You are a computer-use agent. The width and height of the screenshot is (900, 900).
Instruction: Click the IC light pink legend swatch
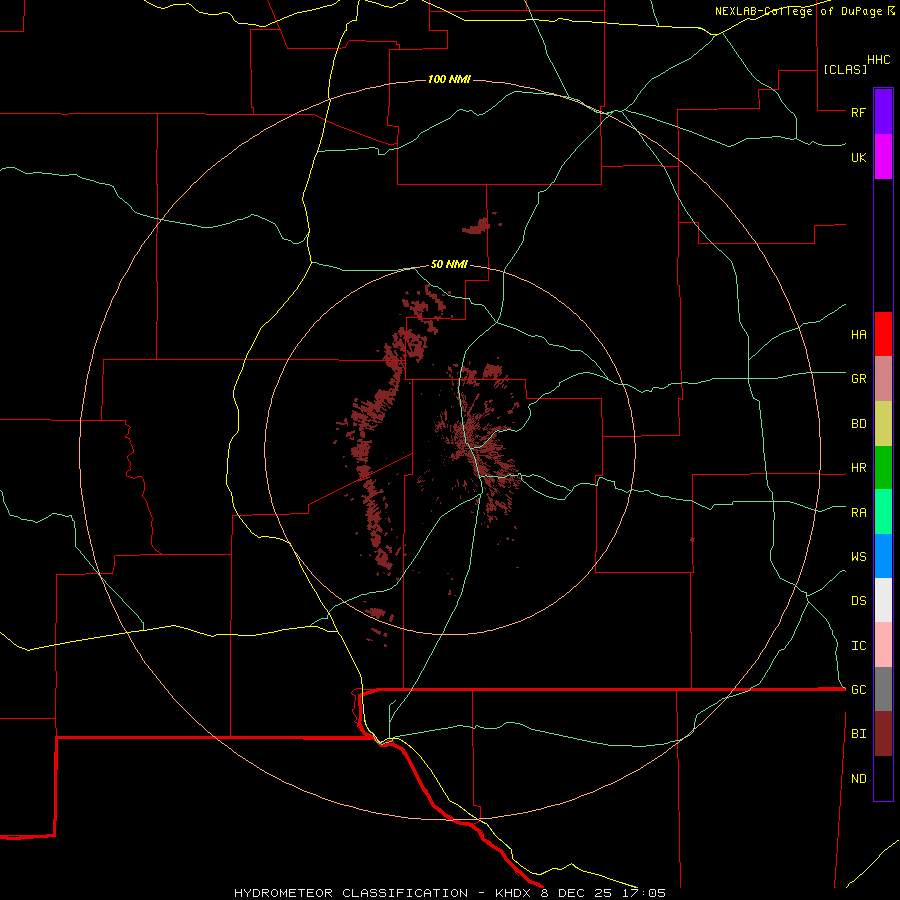(x=883, y=645)
